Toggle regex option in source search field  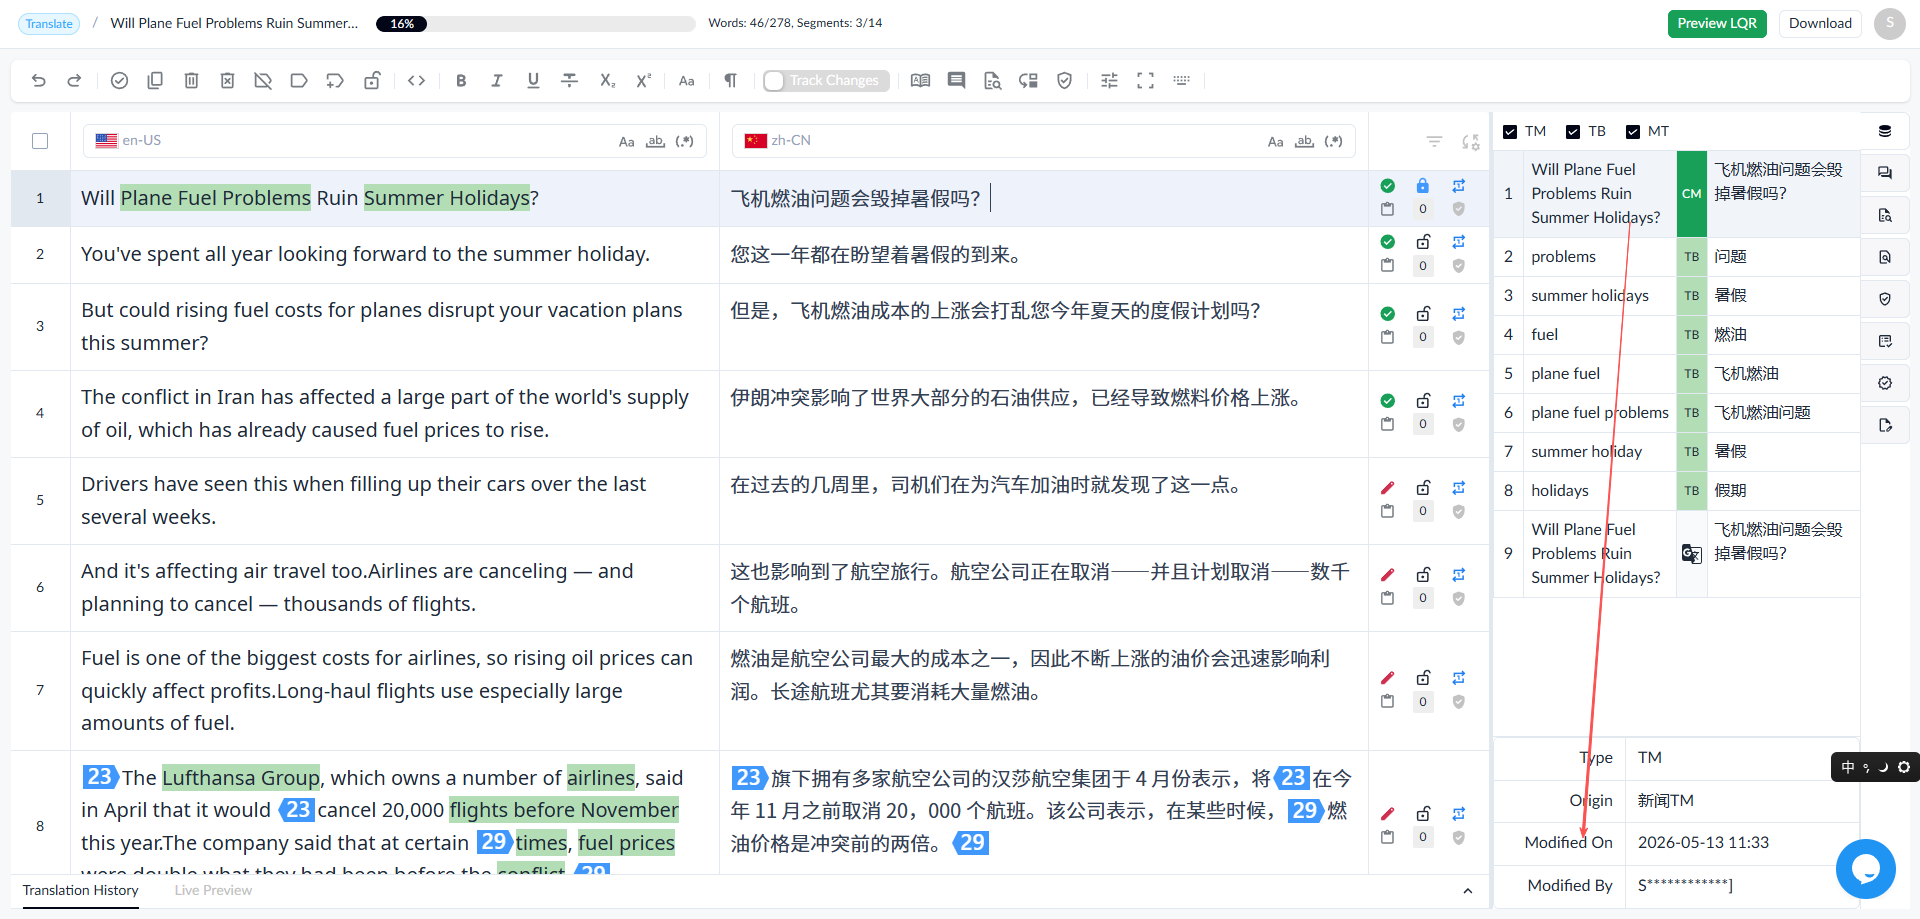(x=684, y=142)
